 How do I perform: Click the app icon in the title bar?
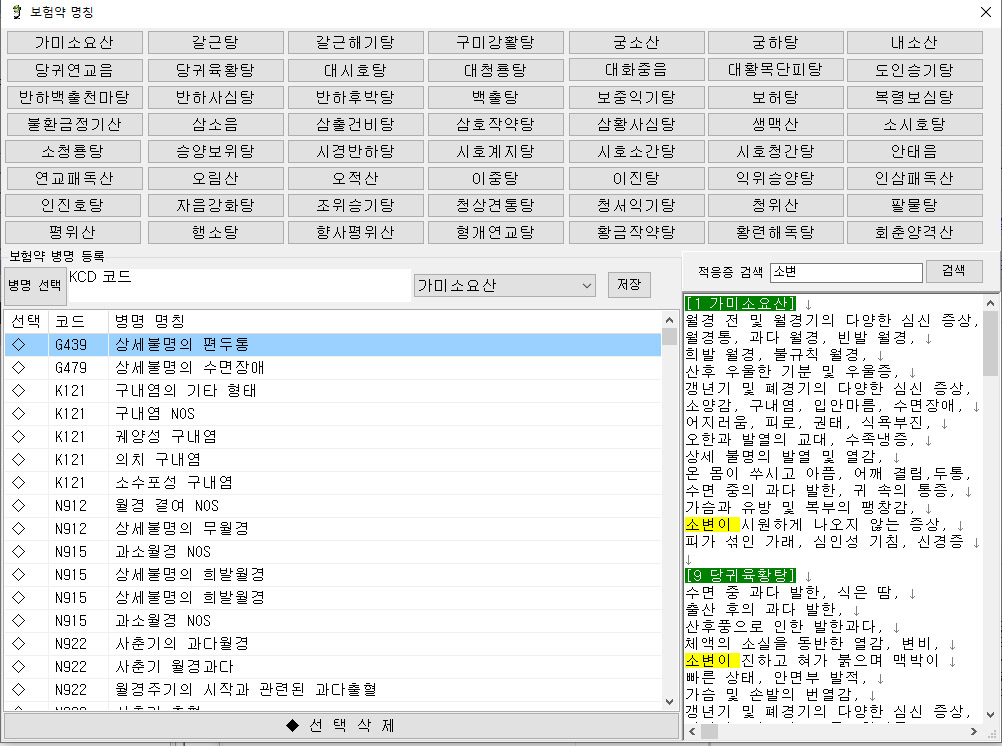point(14,12)
